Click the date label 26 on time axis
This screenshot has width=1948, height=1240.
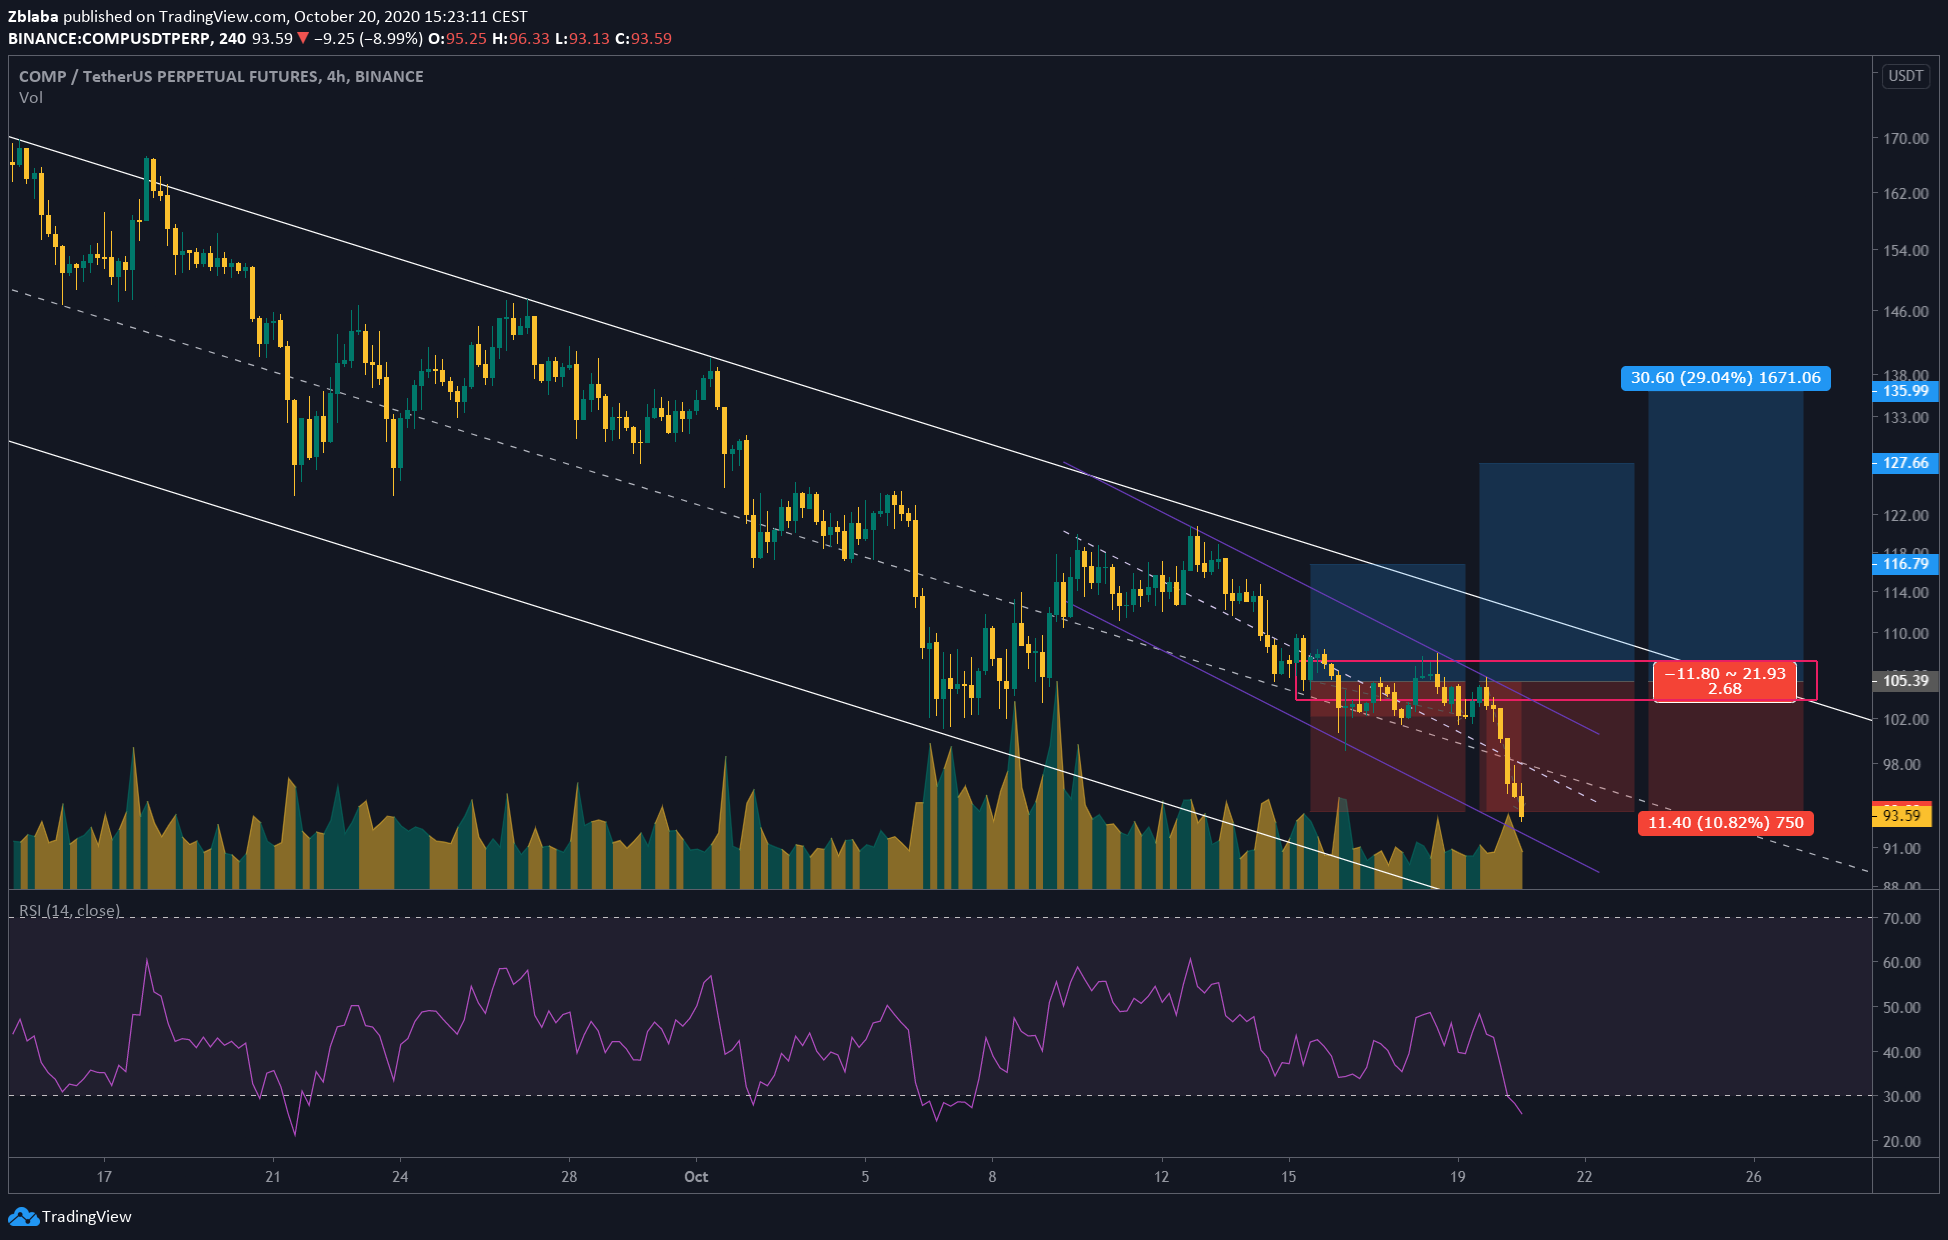[1754, 1177]
